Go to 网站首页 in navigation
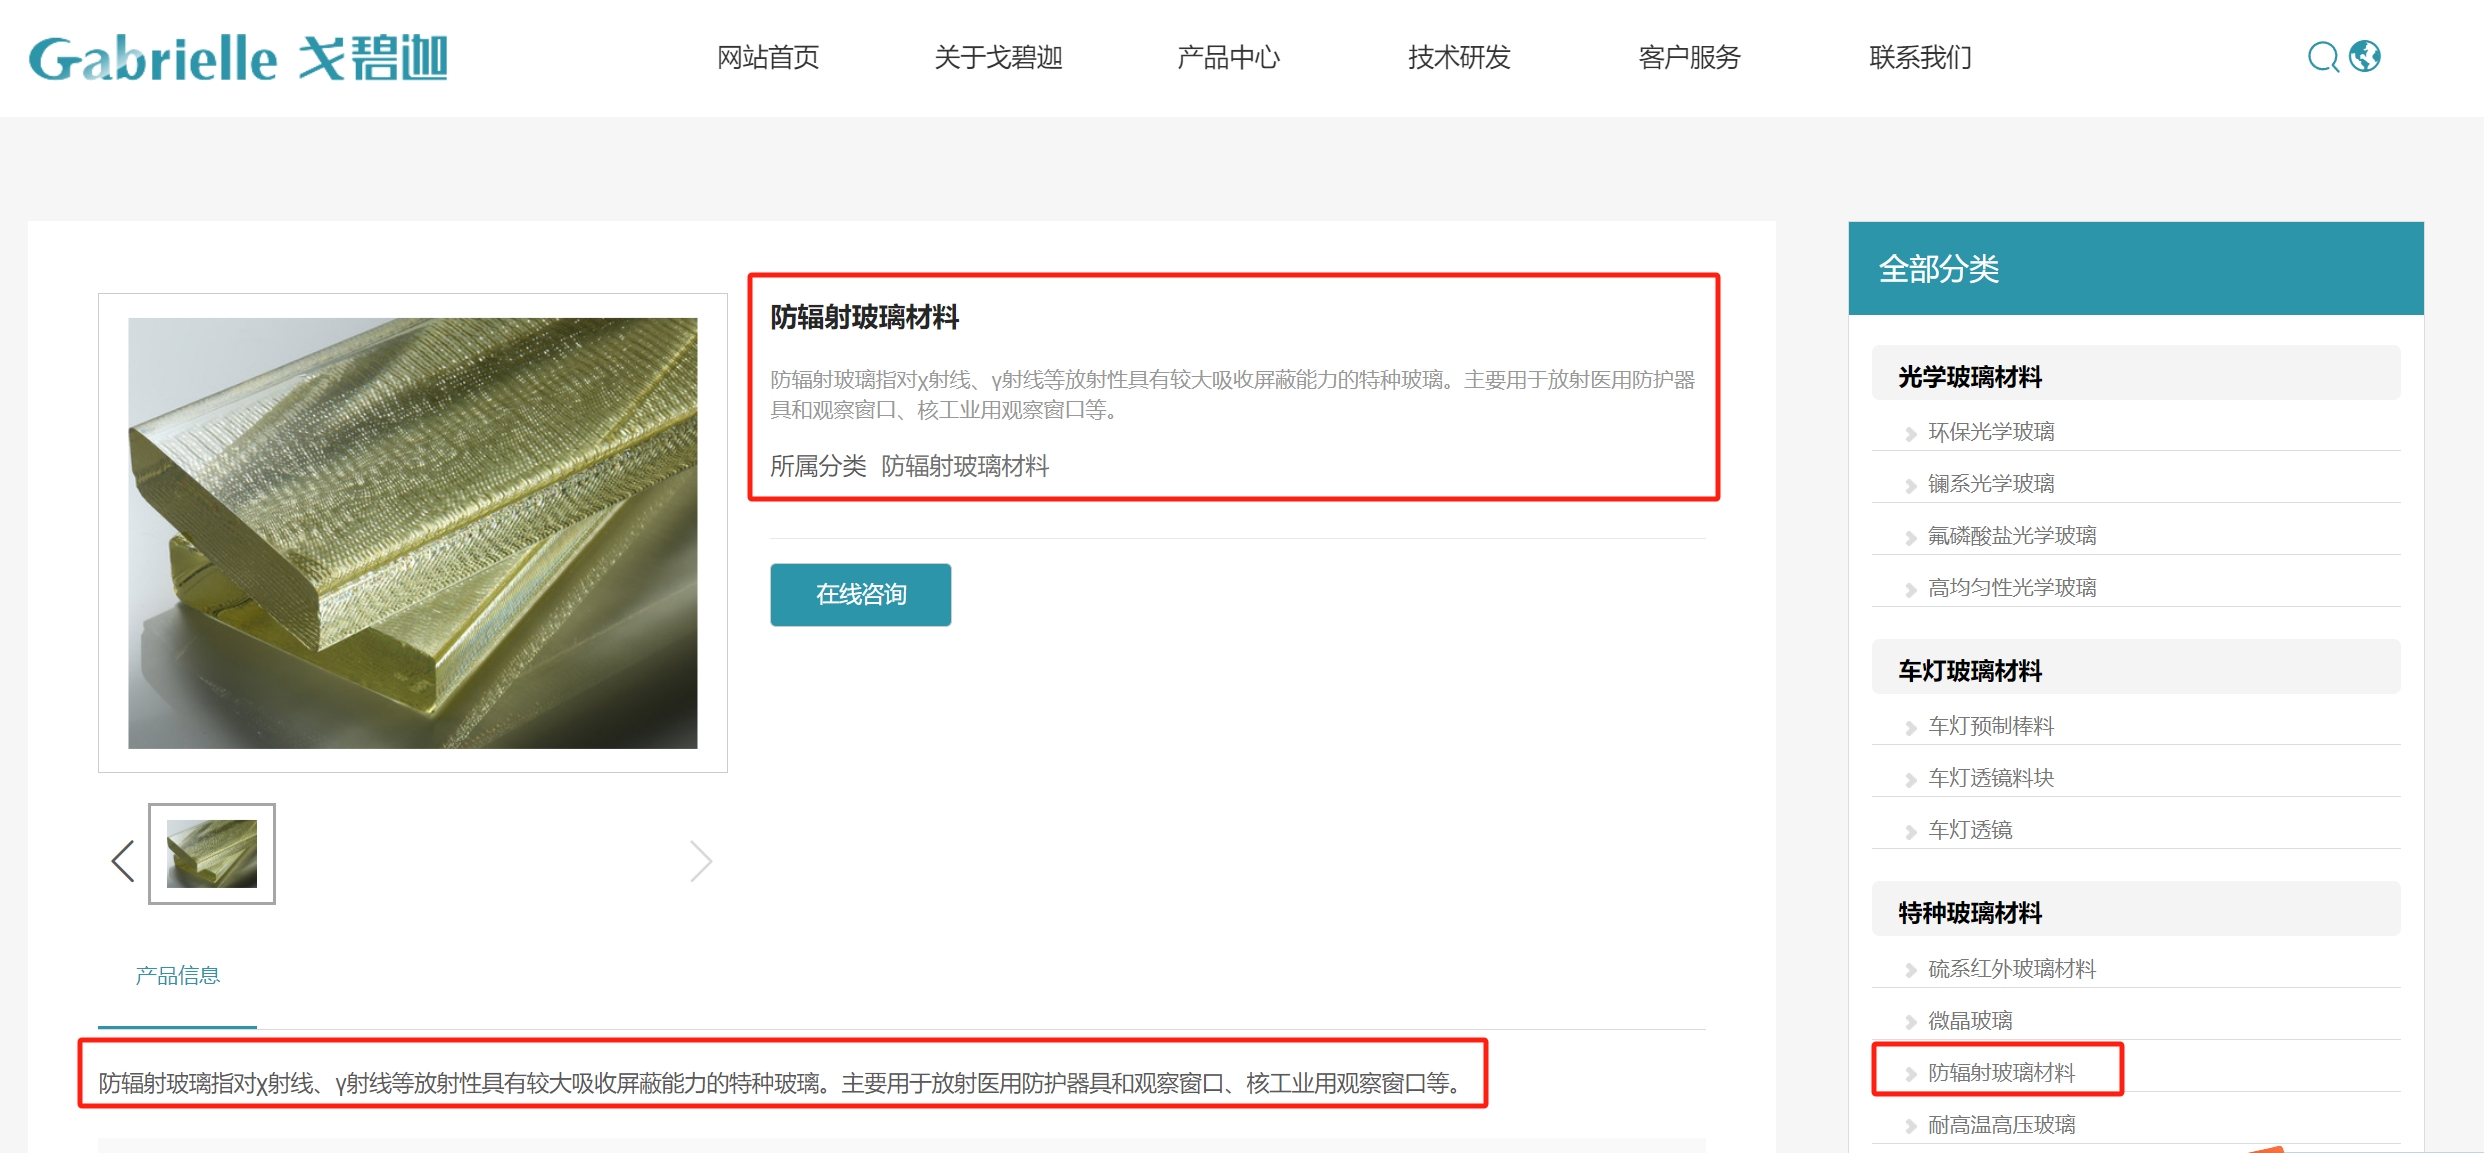This screenshot has height=1153, width=2484. click(x=768, y=57)
